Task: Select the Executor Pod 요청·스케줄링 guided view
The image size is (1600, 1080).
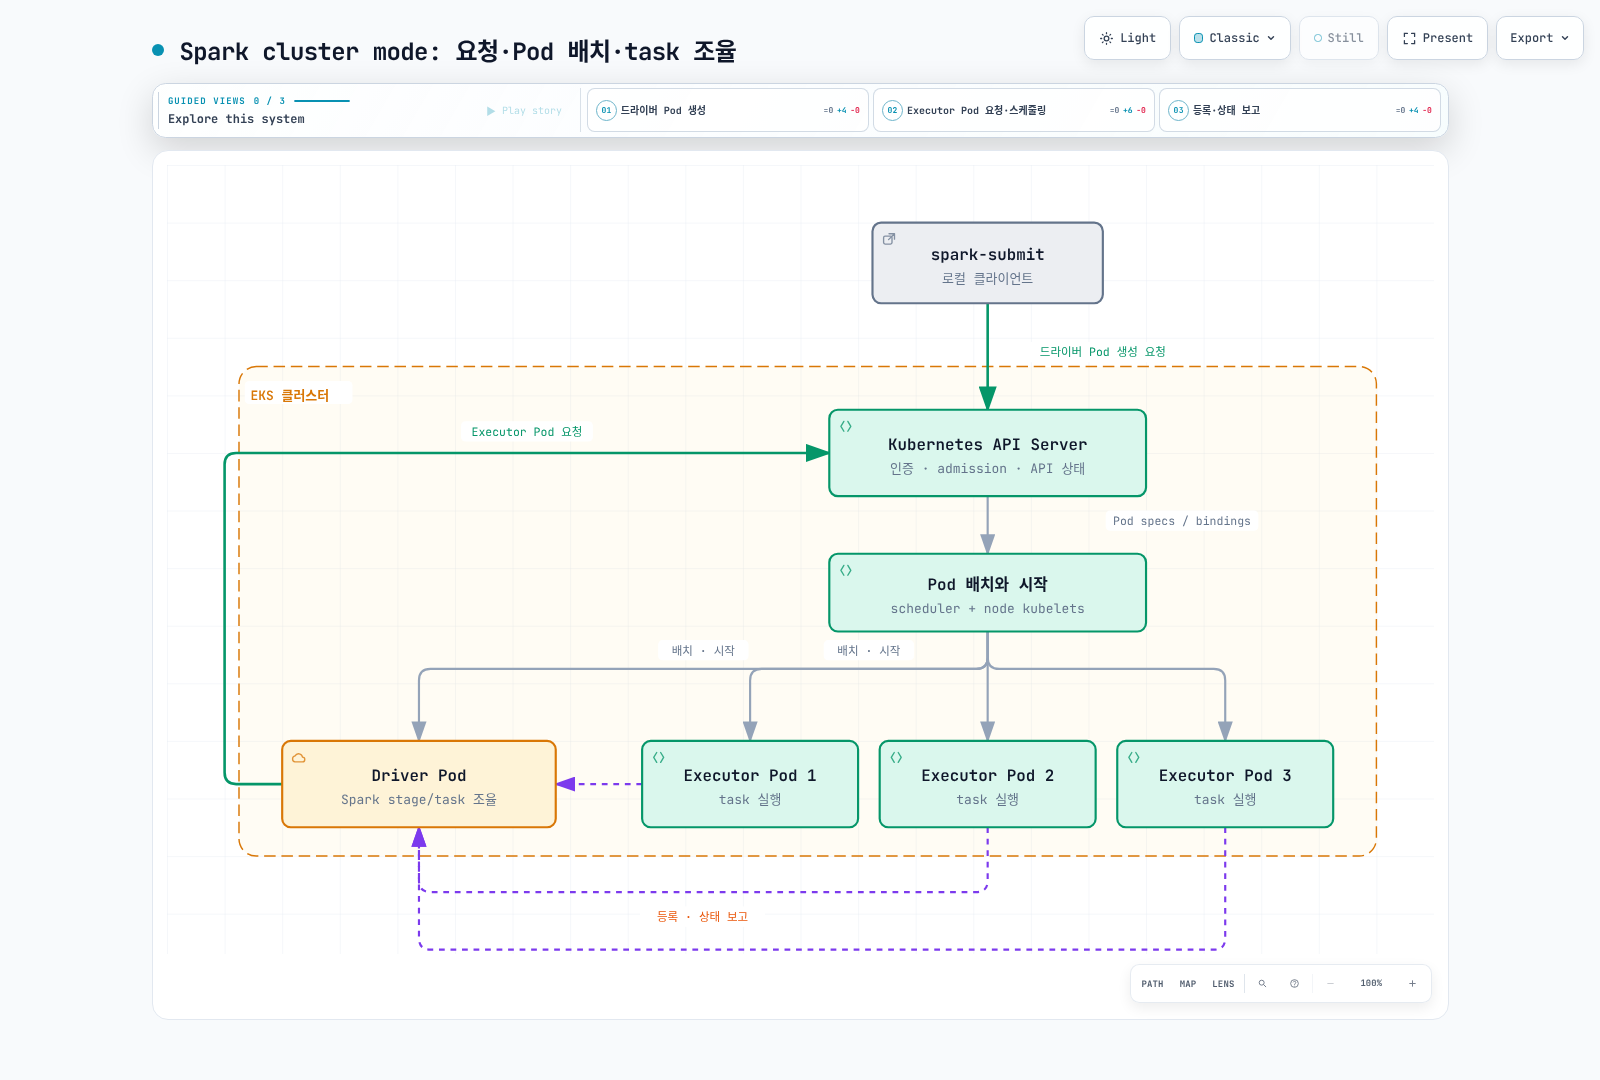Action: 1014,110
